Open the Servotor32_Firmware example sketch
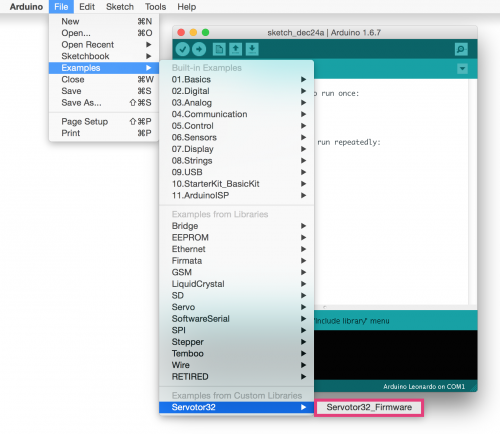500x434 pixels. 369,407
